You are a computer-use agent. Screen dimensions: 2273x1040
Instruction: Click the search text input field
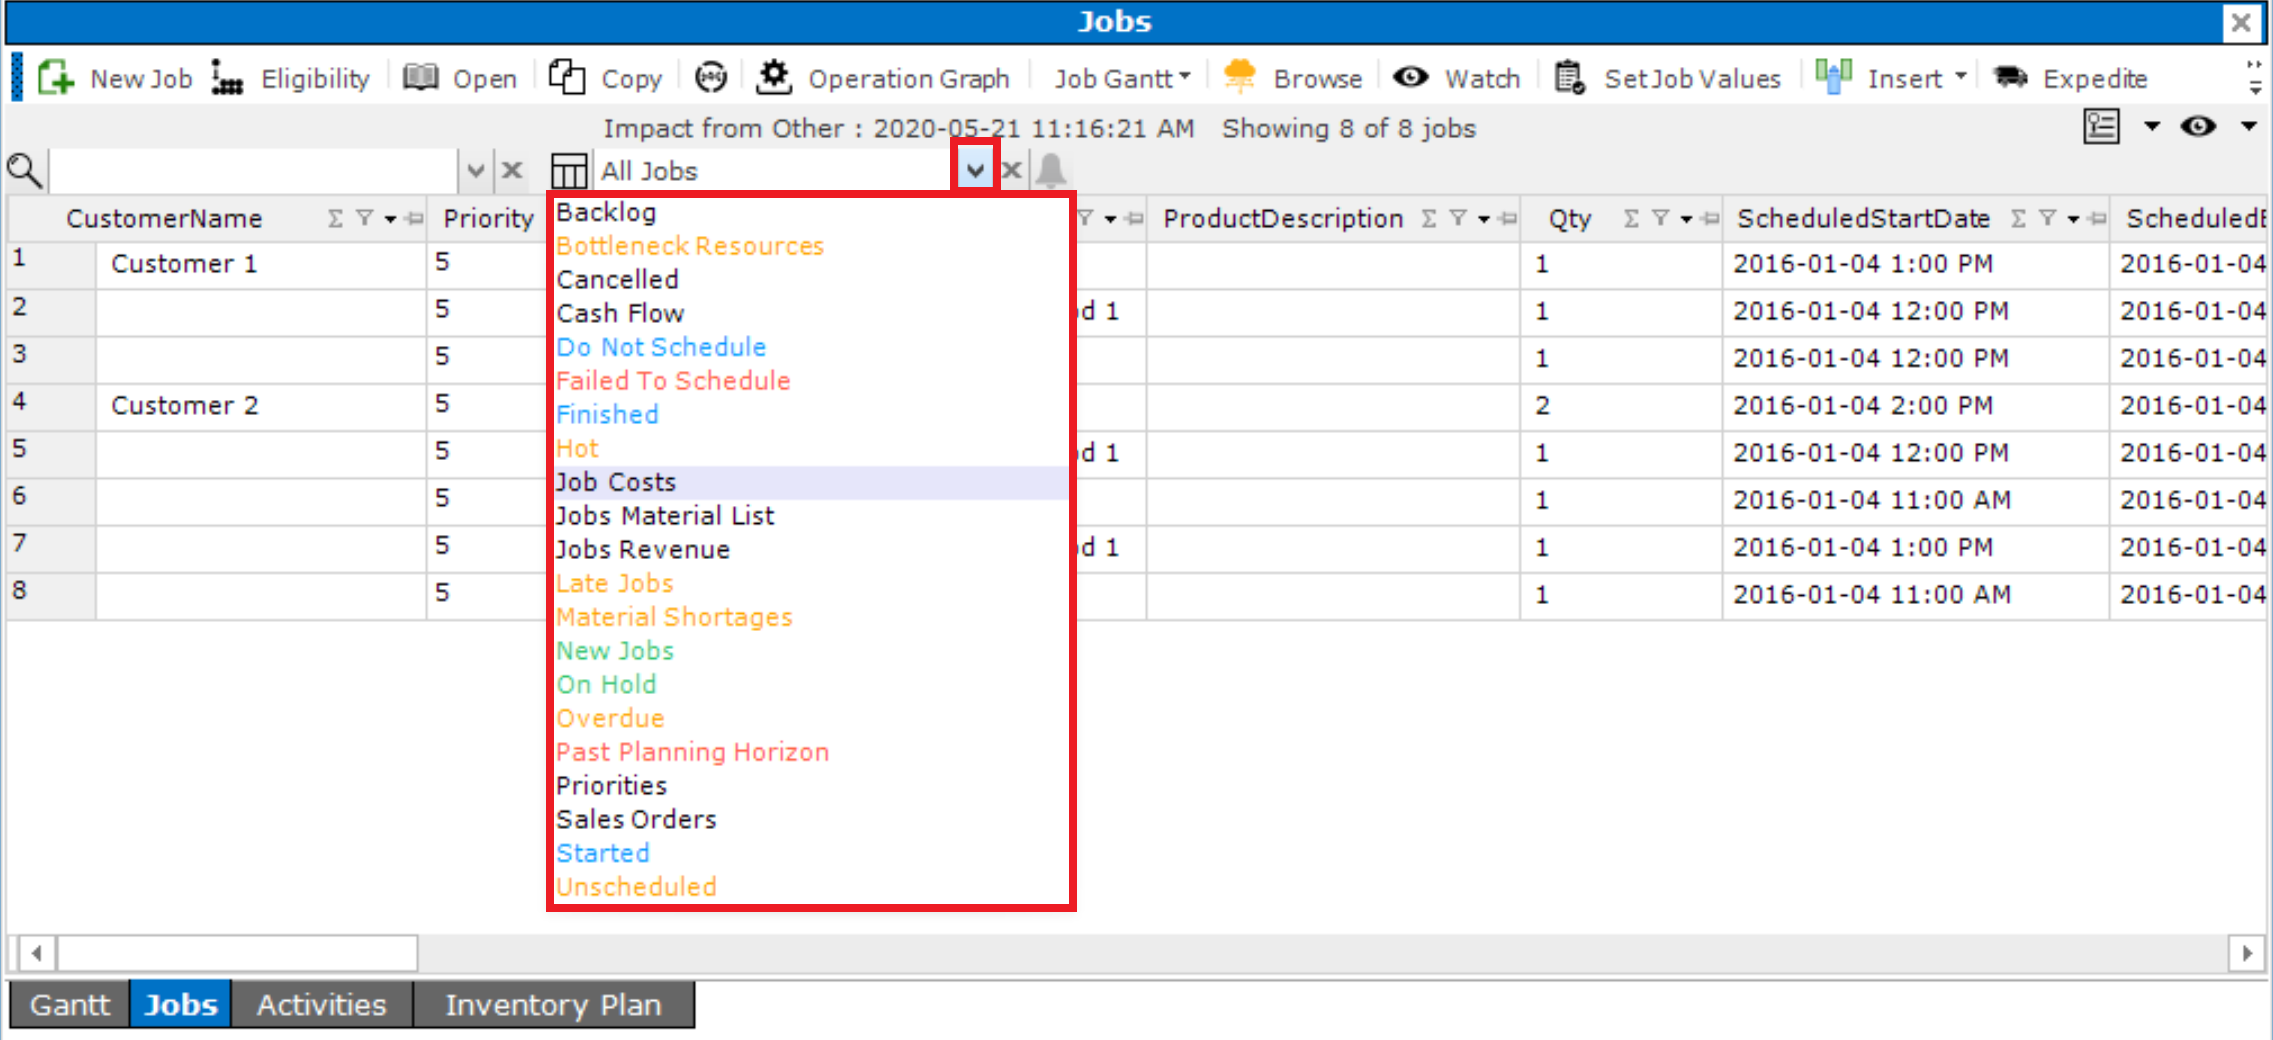(254, 171)
